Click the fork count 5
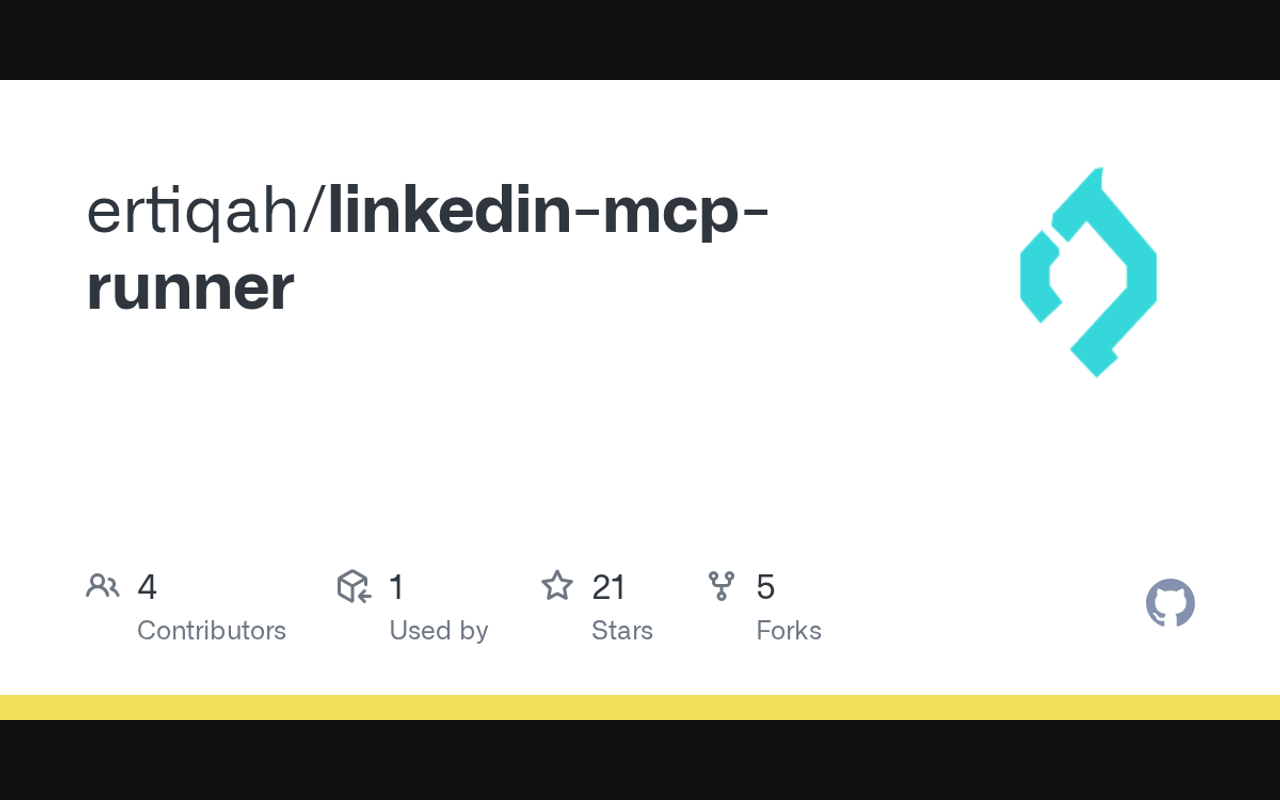 pyautogui.click(x=765, y=587)
